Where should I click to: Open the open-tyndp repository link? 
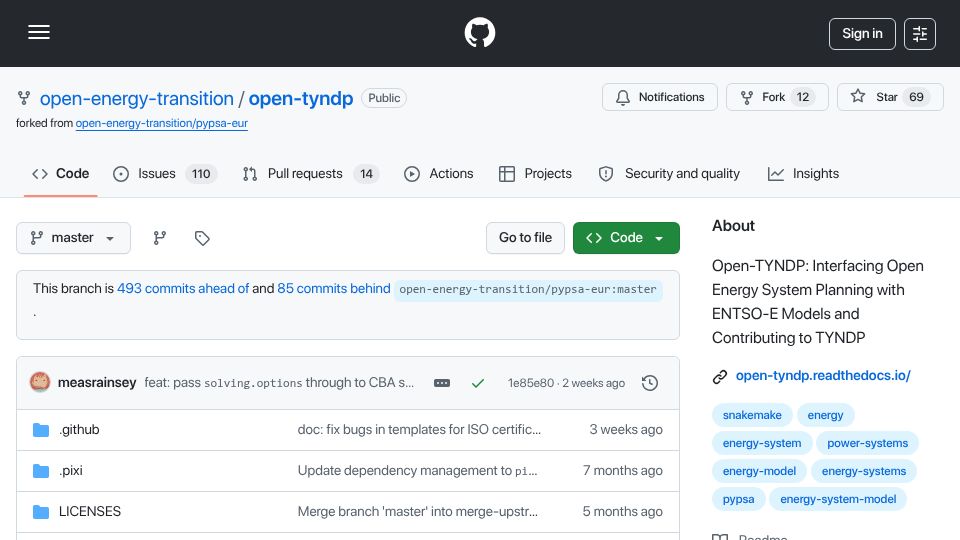click(x=301, y=99)
